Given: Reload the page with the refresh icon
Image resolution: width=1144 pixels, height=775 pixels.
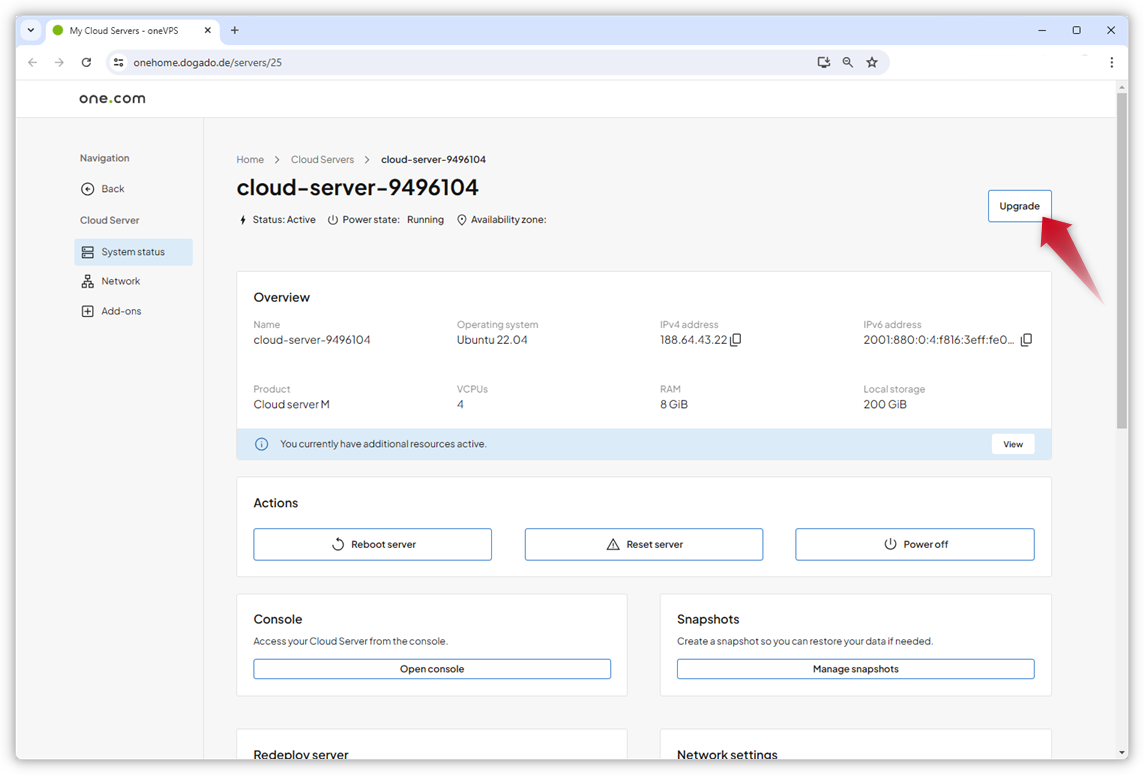Looking at the screenshot, I should [x=86, y=62].
